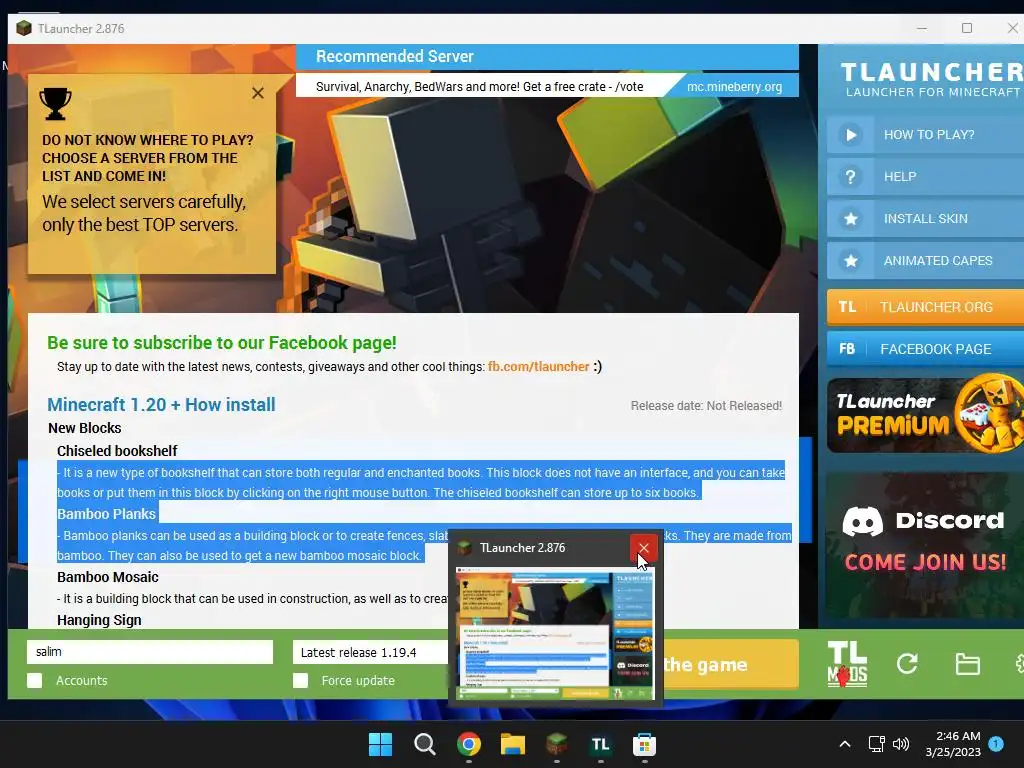Launch Google Chrome from the taskbar
The image size is (1024, 768).
click(x=469, y=744)
